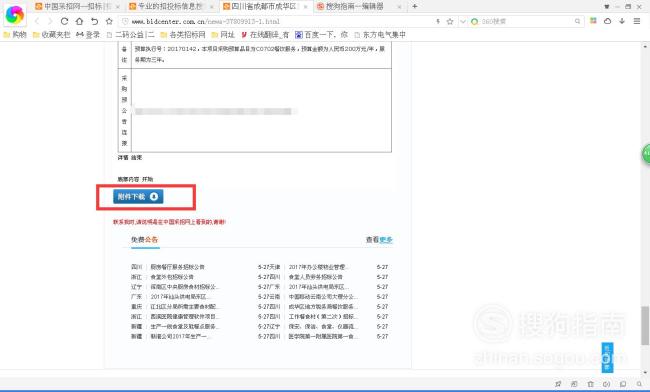The image size is (650, 392).
Task: Open downloads via the down-arrow toolbar icon
Action: [x=622, y=21]
